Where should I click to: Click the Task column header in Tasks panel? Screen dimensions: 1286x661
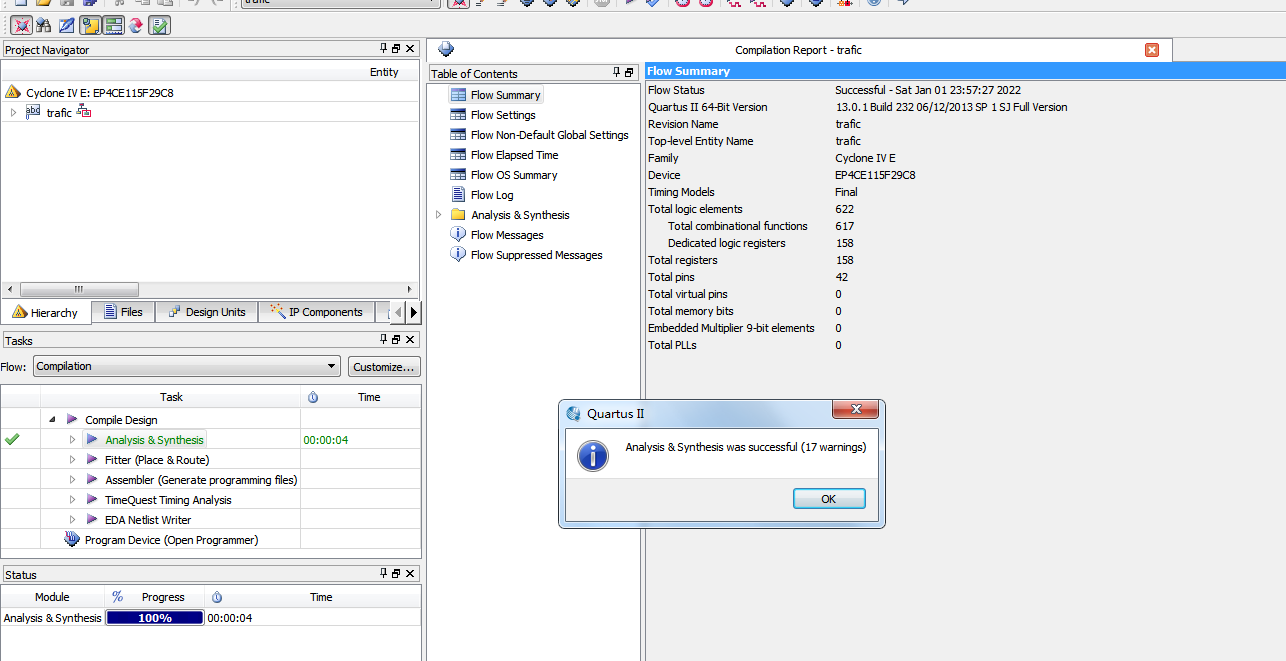tap(171, 397)
